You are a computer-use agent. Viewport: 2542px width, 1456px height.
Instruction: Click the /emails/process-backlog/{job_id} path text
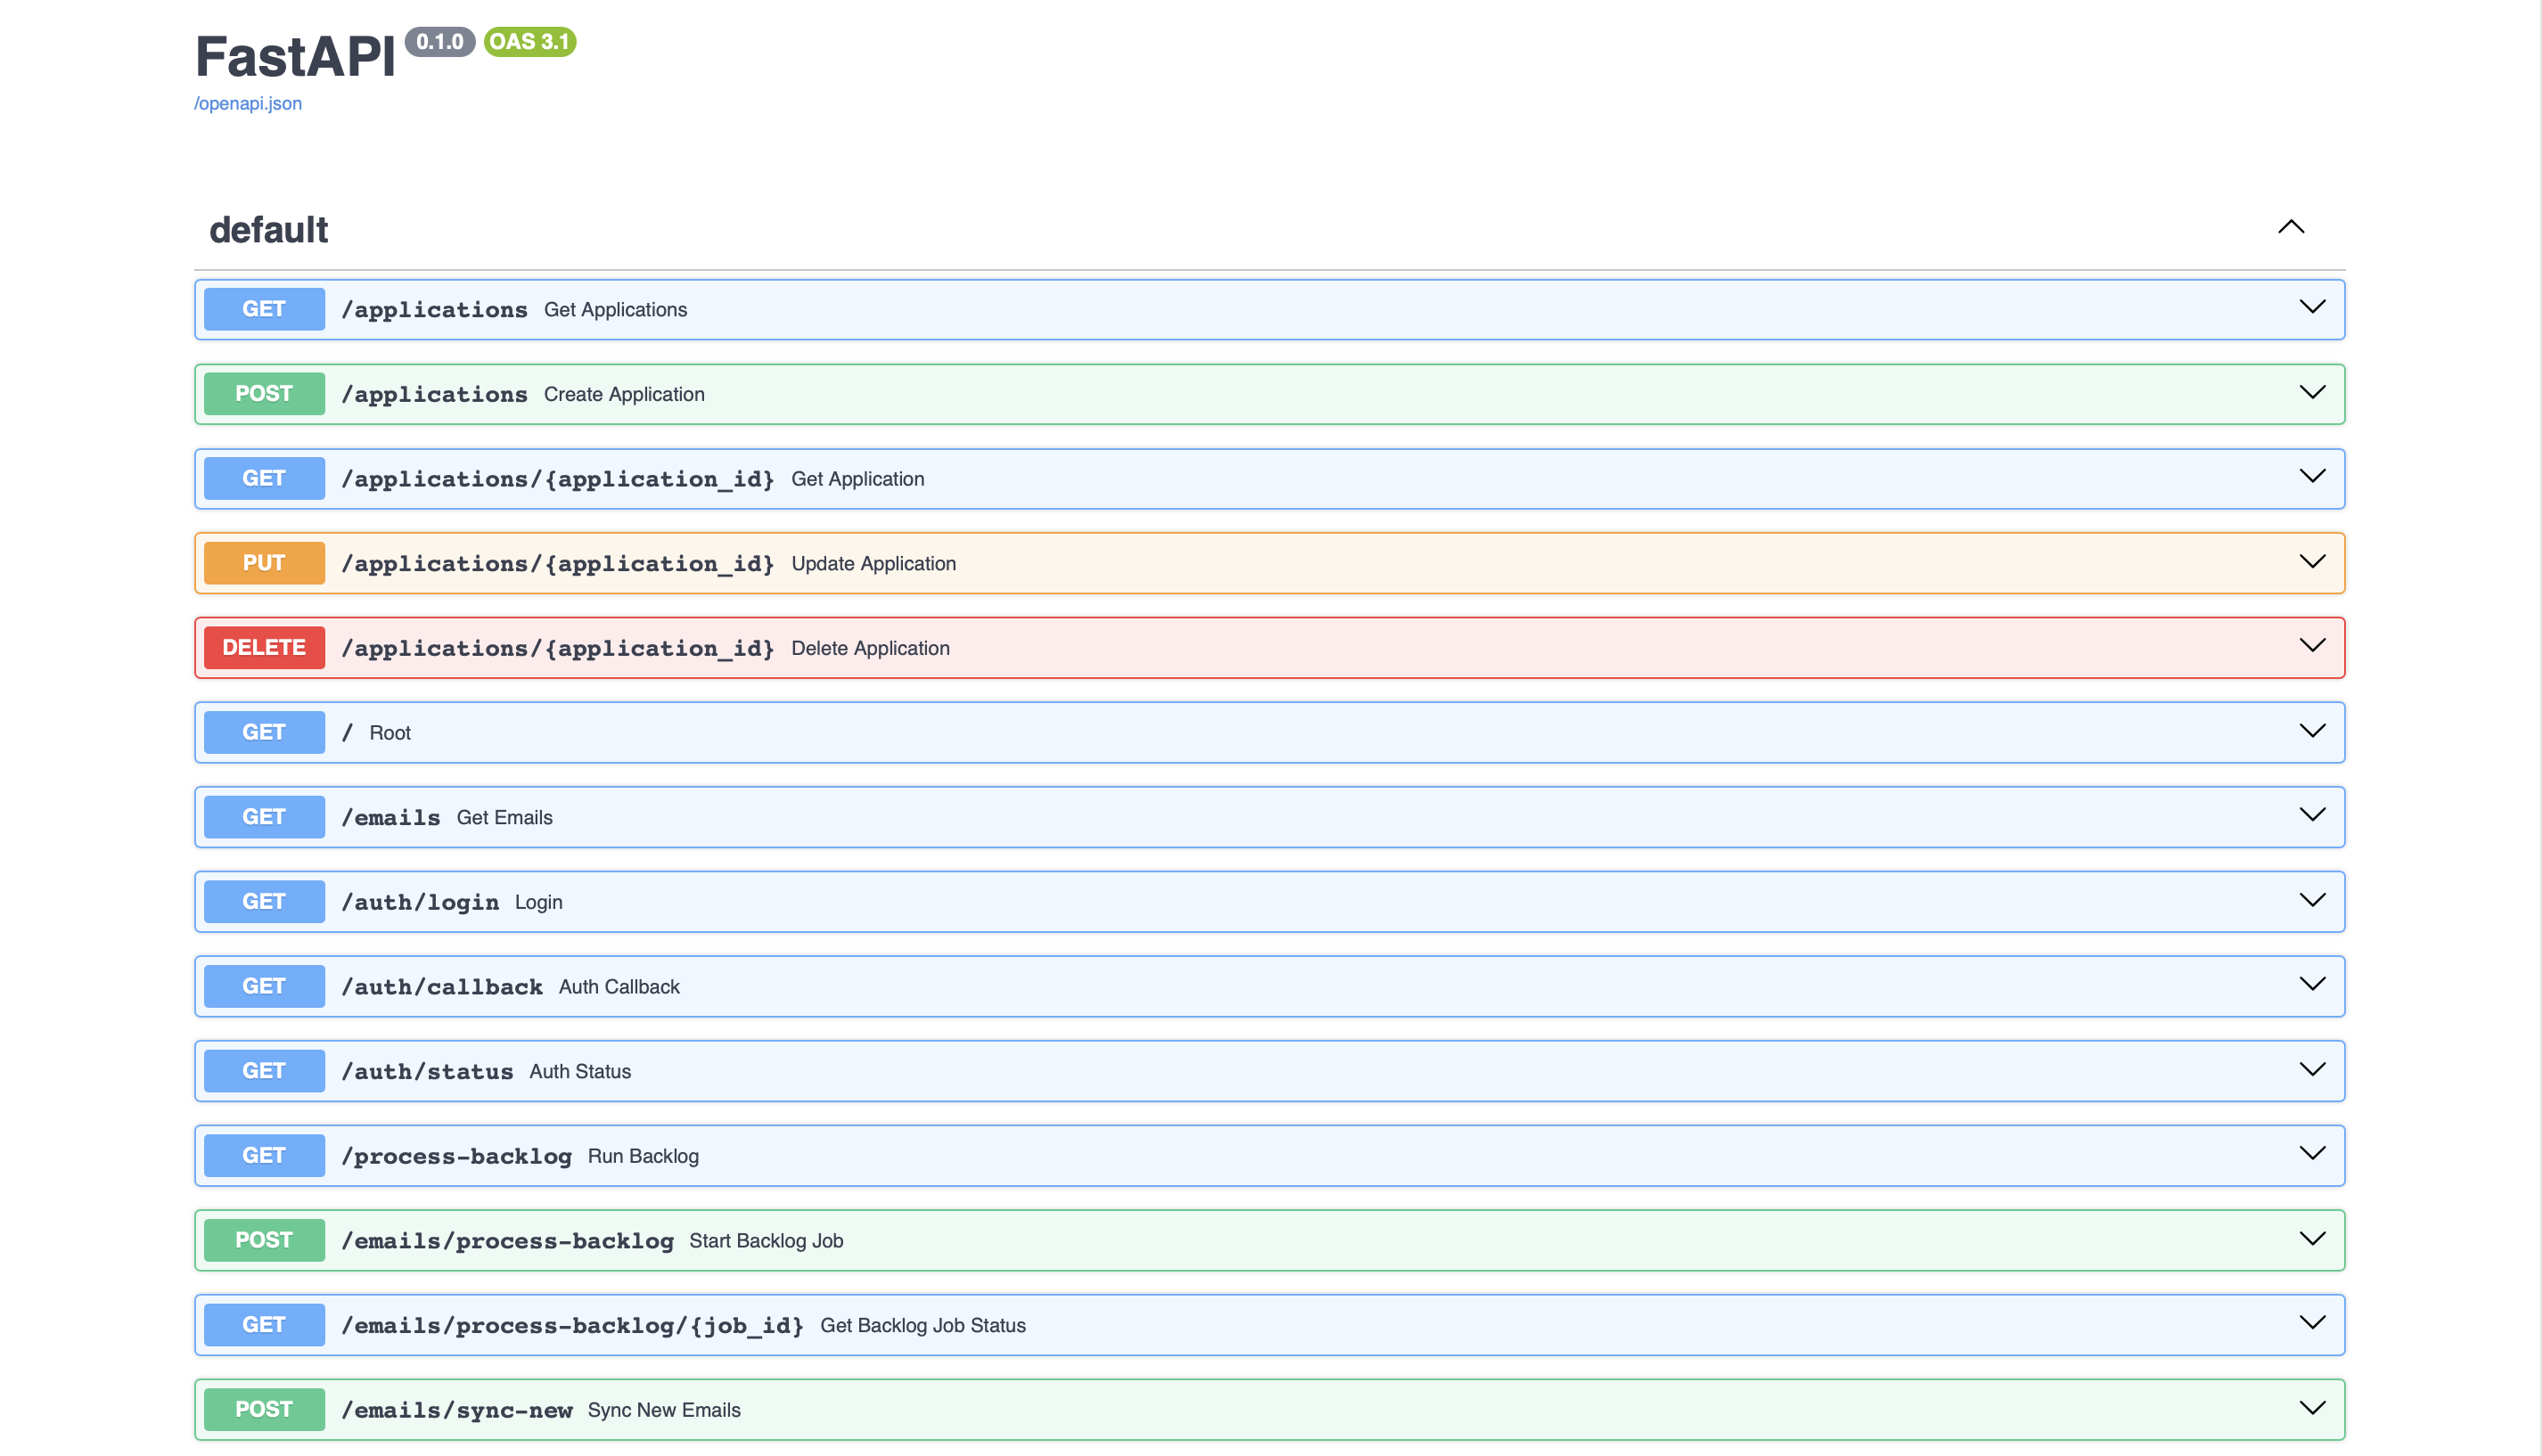click(572, 1325)
